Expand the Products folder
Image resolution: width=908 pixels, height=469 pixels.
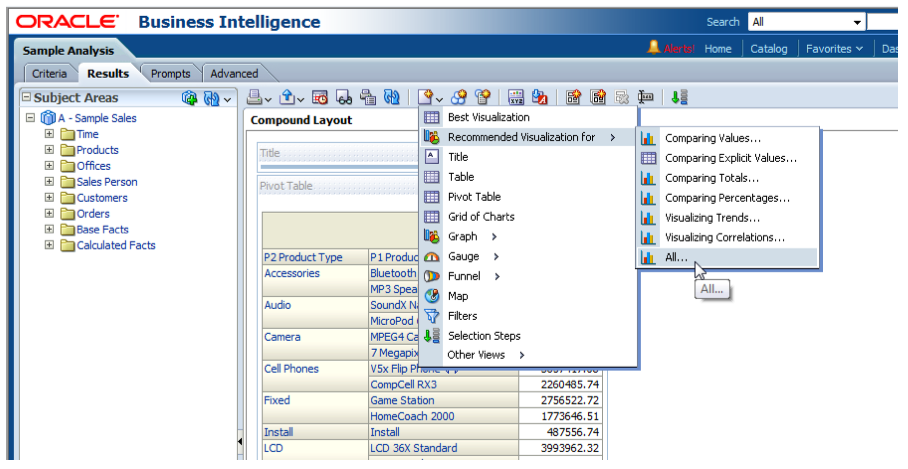click(50, 149)
